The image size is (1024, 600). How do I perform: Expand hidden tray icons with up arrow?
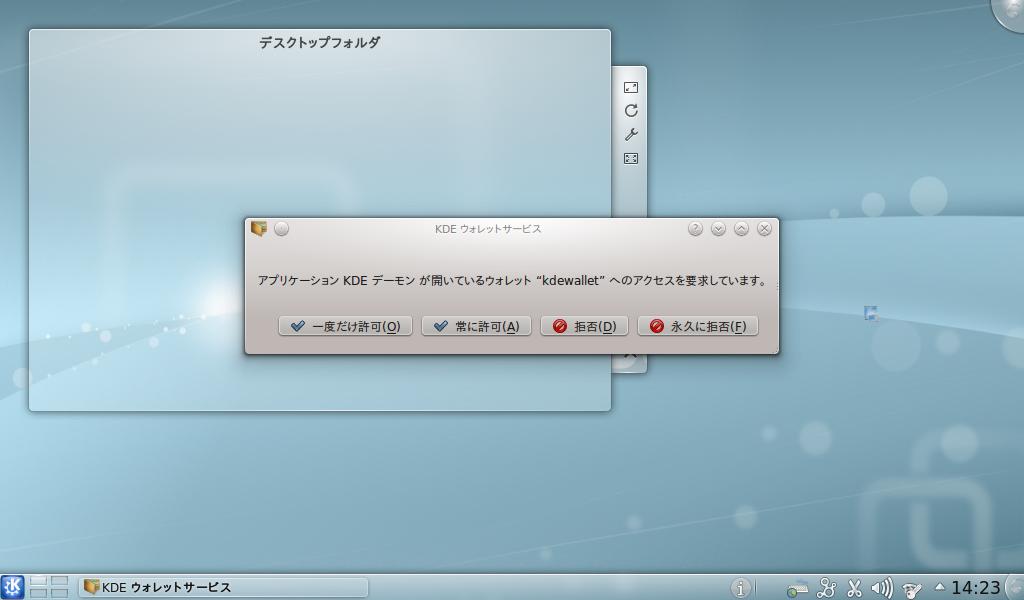click(x=940, y=586)
